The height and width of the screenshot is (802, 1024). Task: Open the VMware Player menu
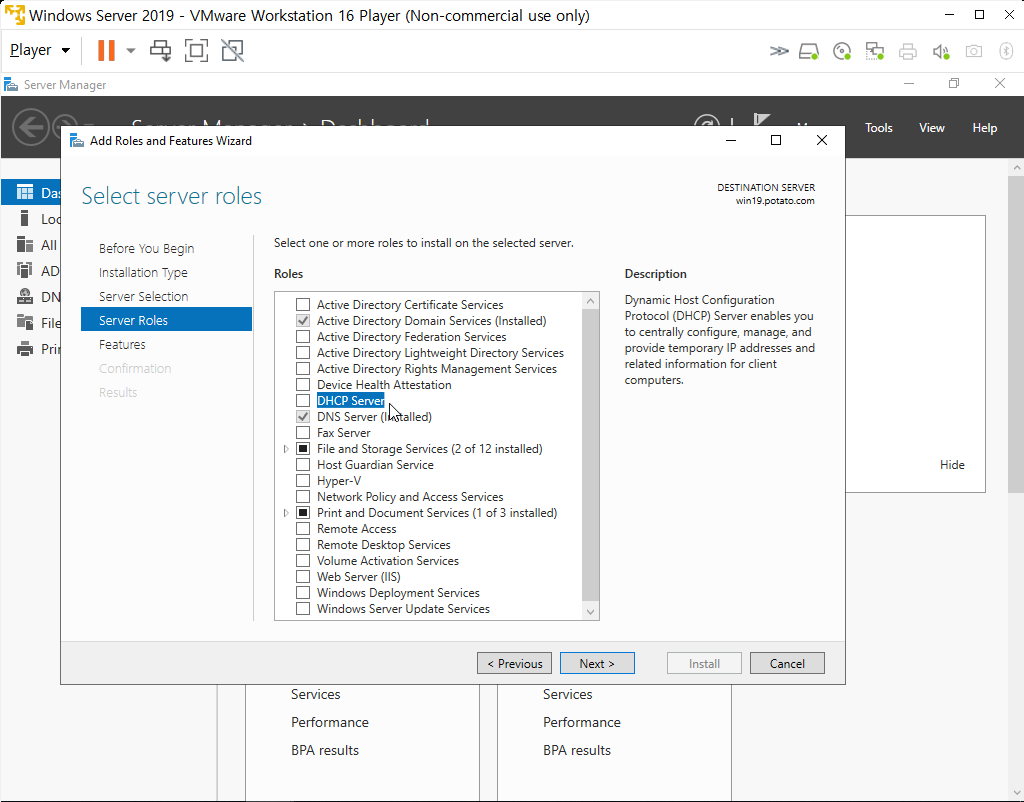pyautogui.click(x=40, y=50)
